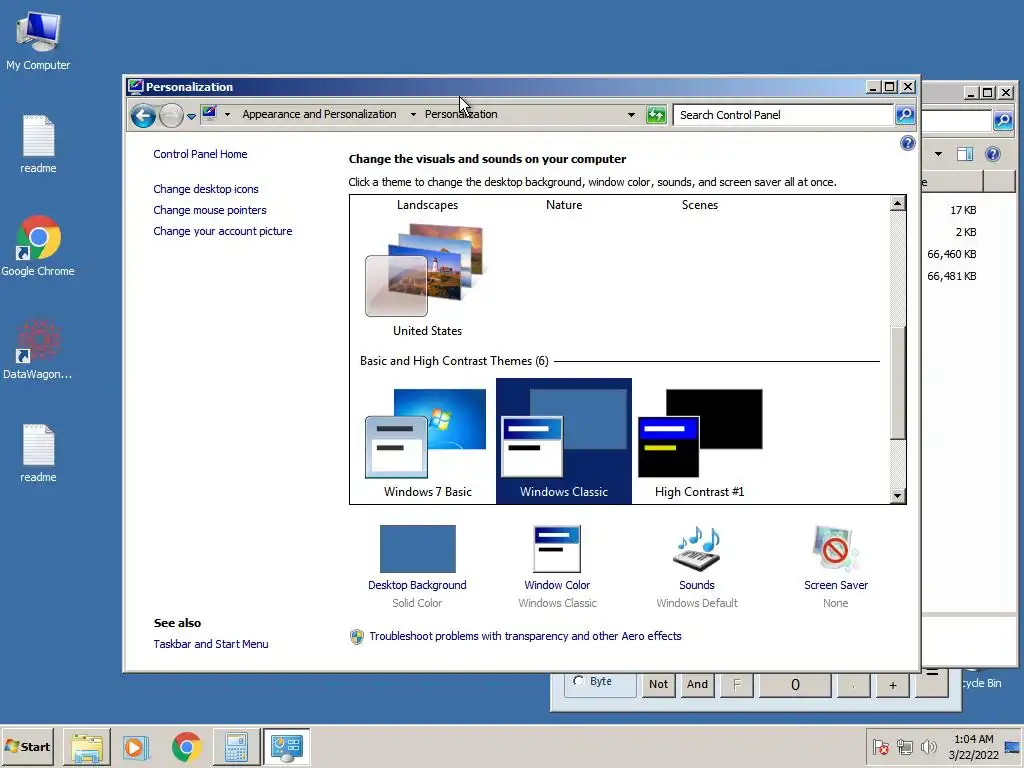Open Troubleshoot problems with transparency link
1024x768 pixels.
[x=525, y=636]
